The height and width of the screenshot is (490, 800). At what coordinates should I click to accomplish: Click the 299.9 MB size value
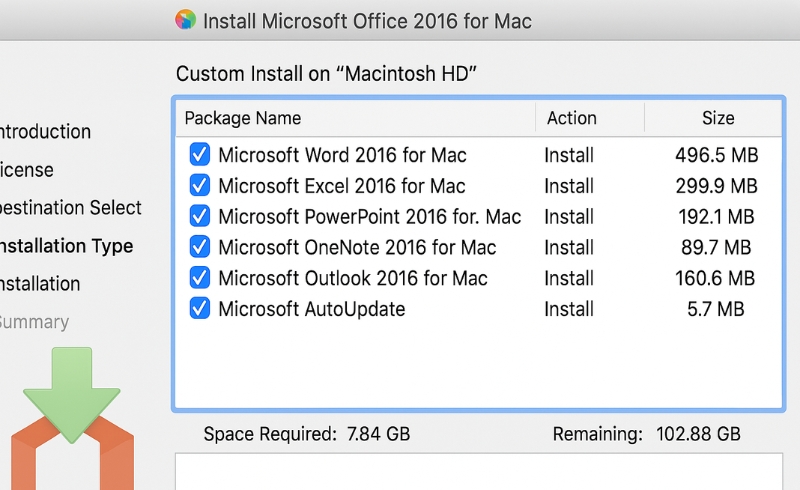pyautogui.click(x=717, y=186)
